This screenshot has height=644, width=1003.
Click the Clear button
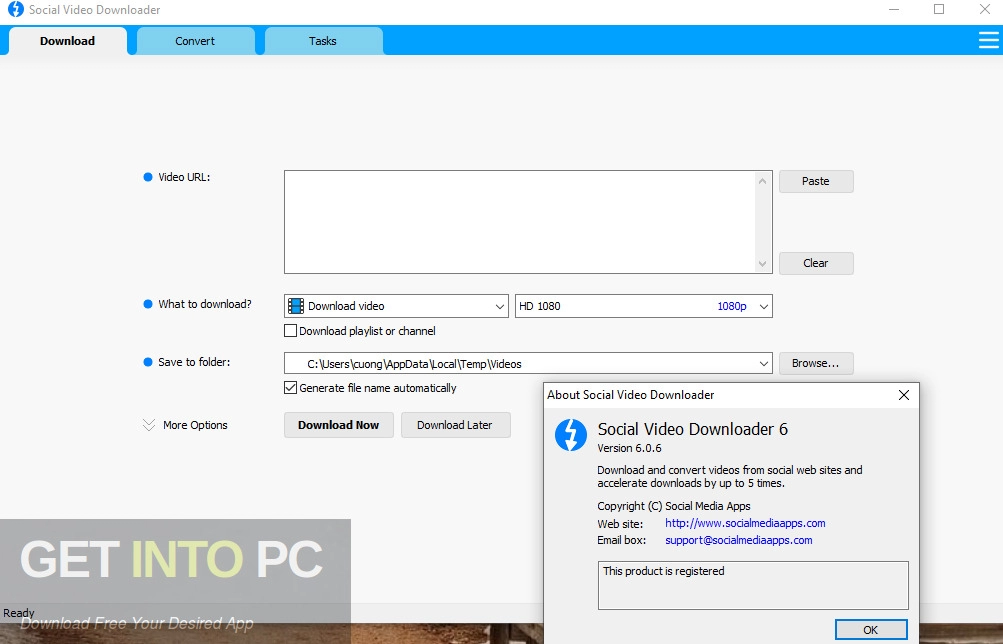coord(816,263)
